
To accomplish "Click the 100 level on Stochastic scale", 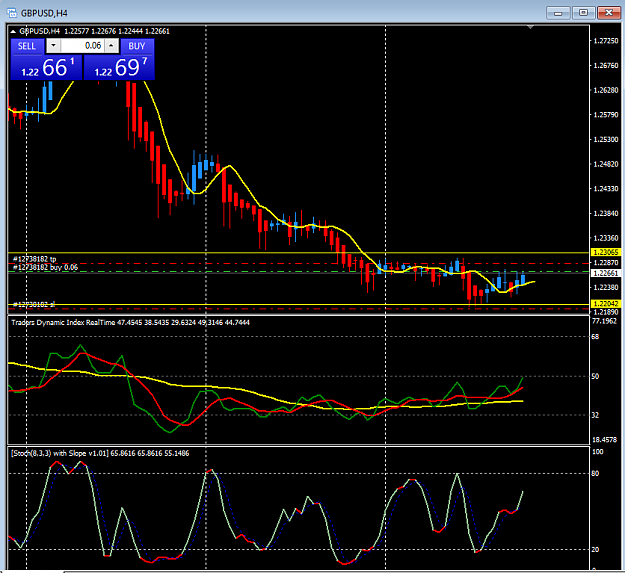I will (597, 451).
